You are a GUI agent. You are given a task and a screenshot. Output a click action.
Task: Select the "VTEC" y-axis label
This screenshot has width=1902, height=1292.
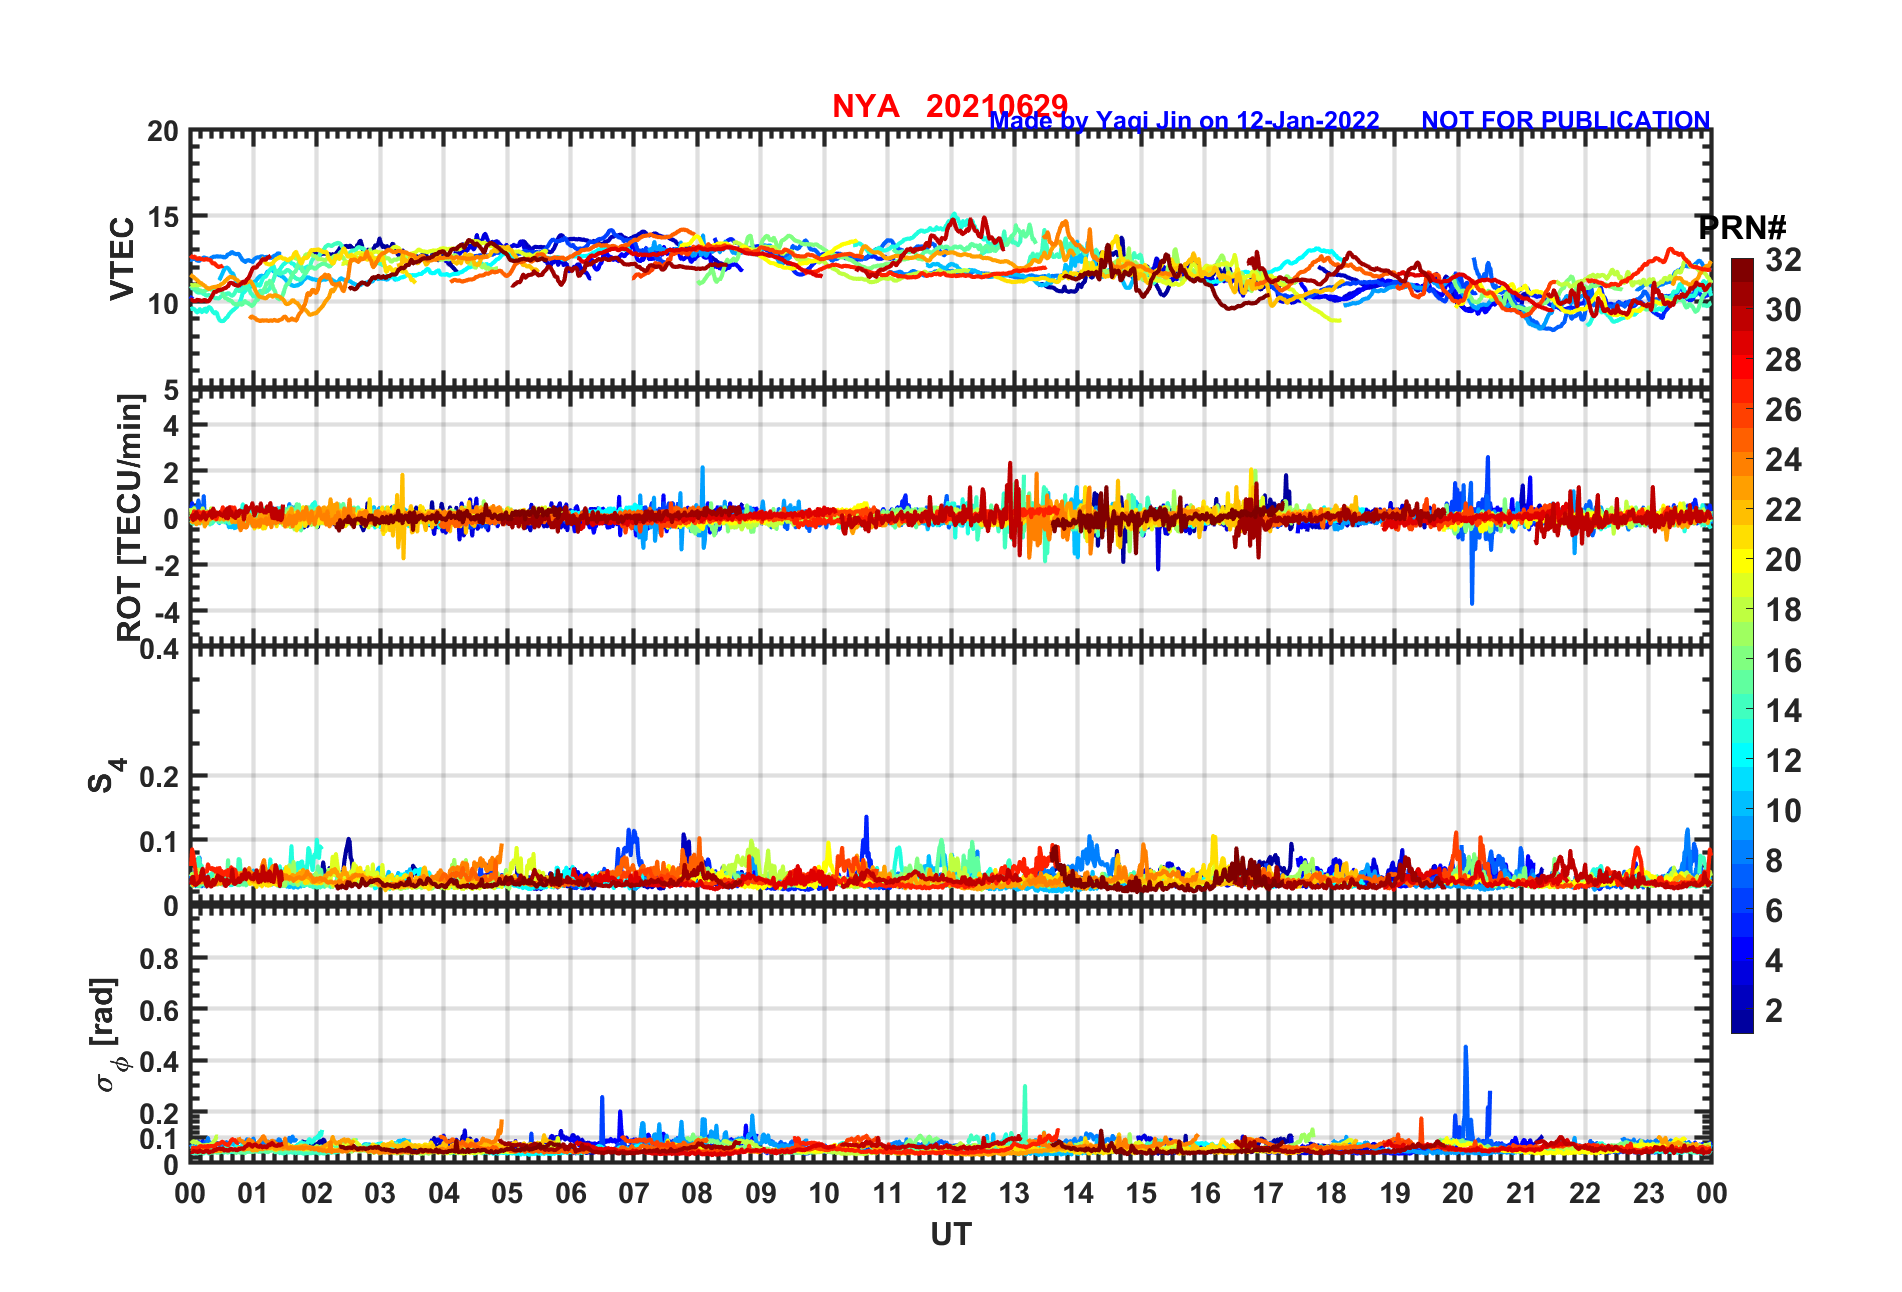coord(122,258)
